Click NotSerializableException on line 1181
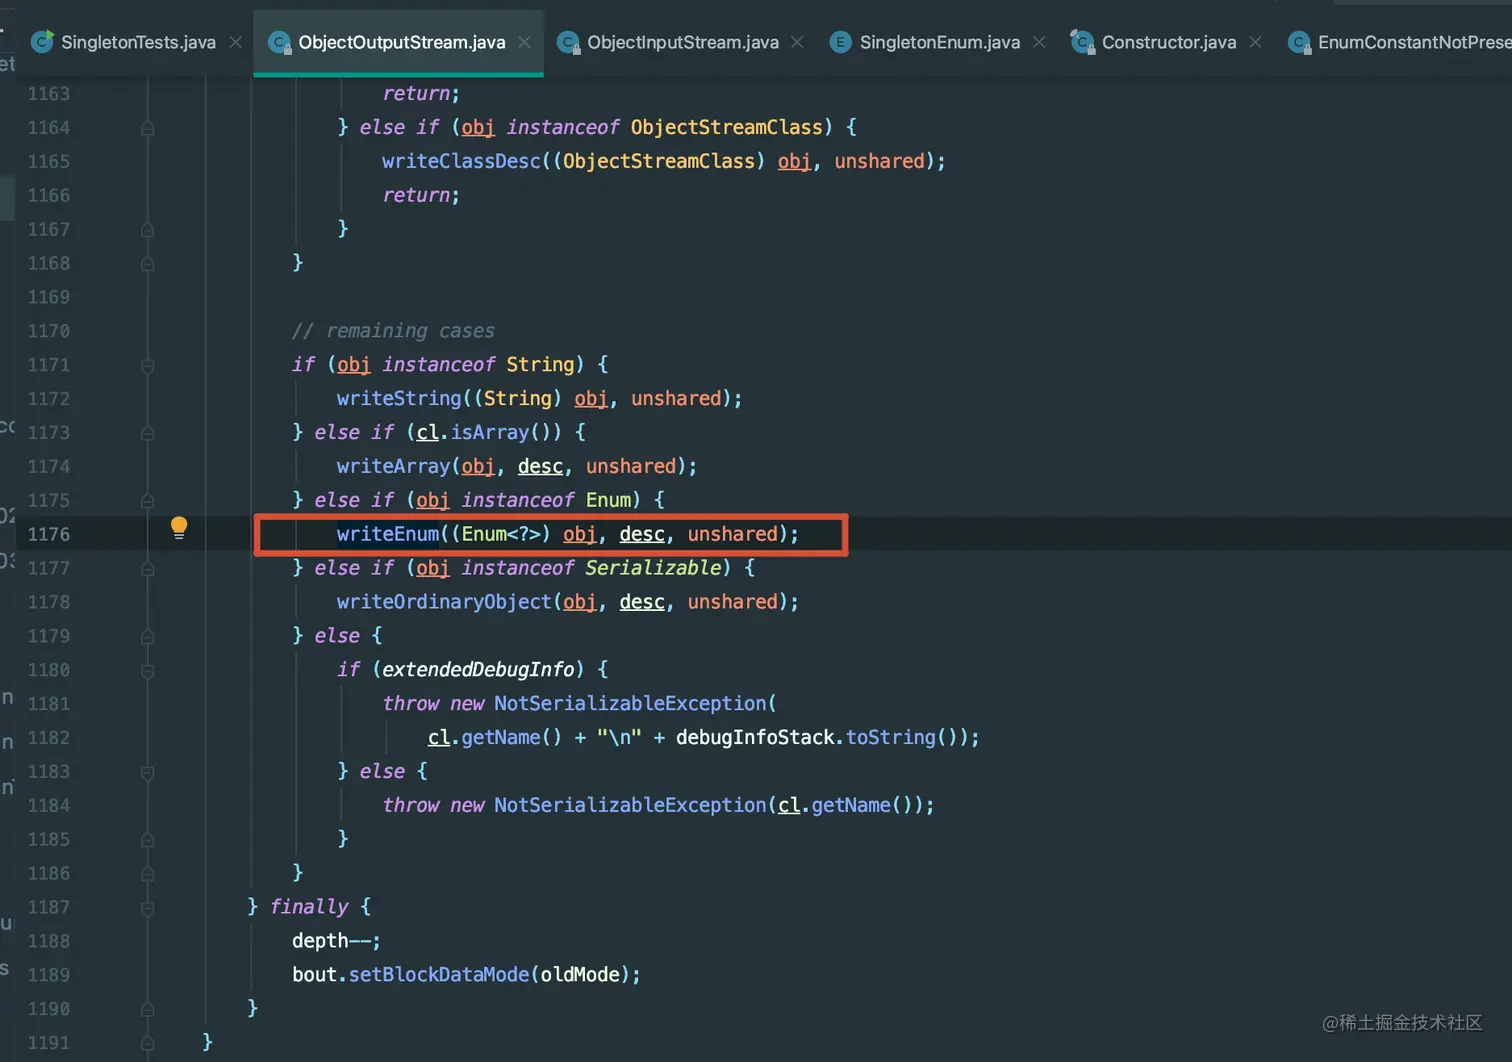This screenshot has width=1512, height=1062. [x=630, y=703]
